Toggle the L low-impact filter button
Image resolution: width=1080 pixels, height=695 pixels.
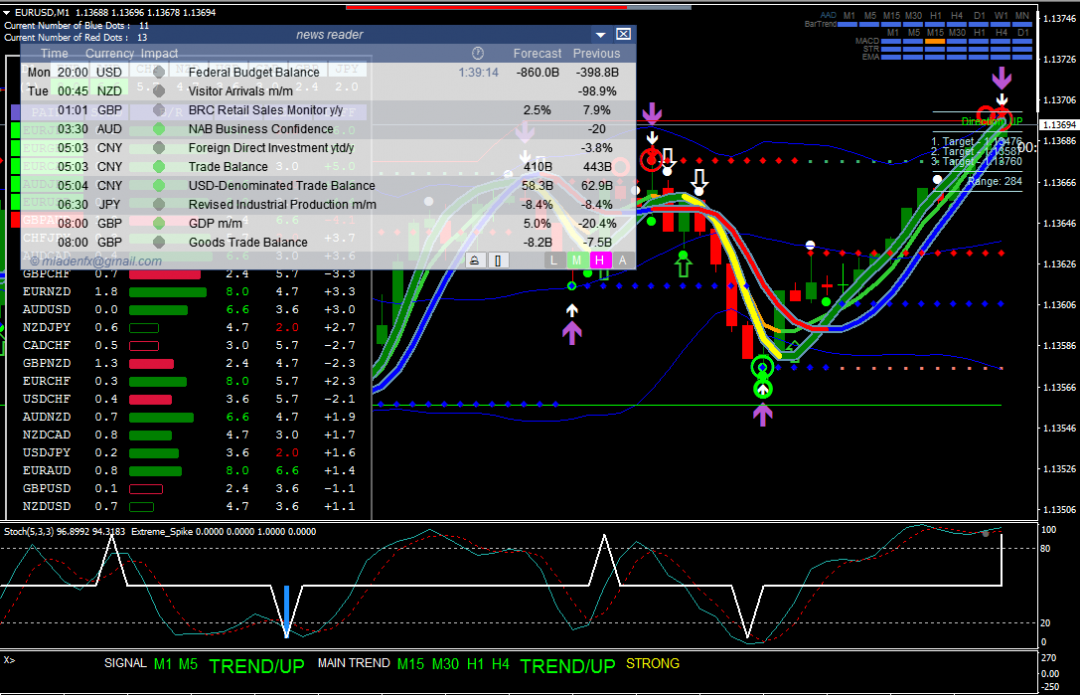(554, 260)
